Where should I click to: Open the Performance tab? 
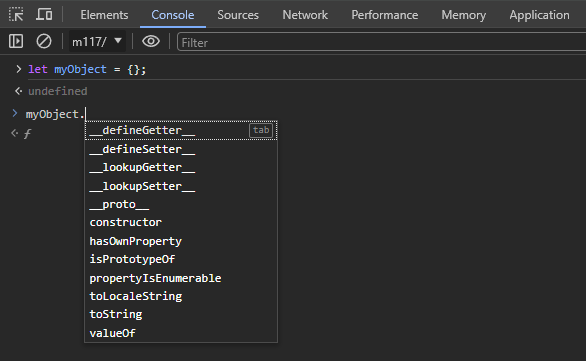point(385,15)
